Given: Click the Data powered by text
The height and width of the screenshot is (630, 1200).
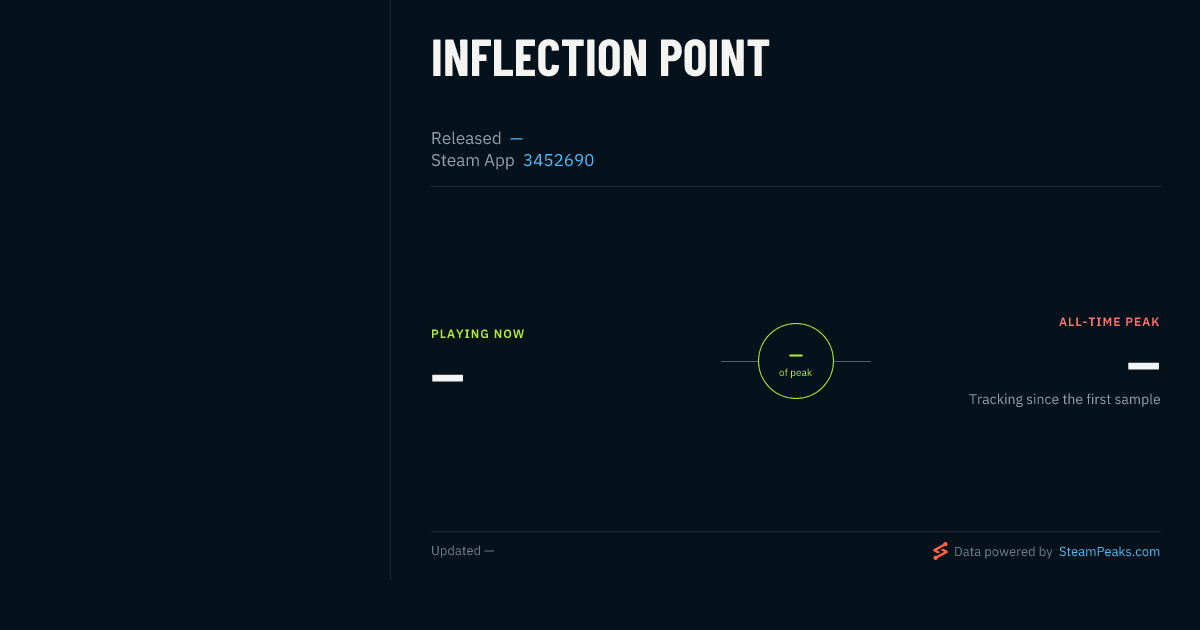Looking at the screenshot, I should click(1003, 551).
